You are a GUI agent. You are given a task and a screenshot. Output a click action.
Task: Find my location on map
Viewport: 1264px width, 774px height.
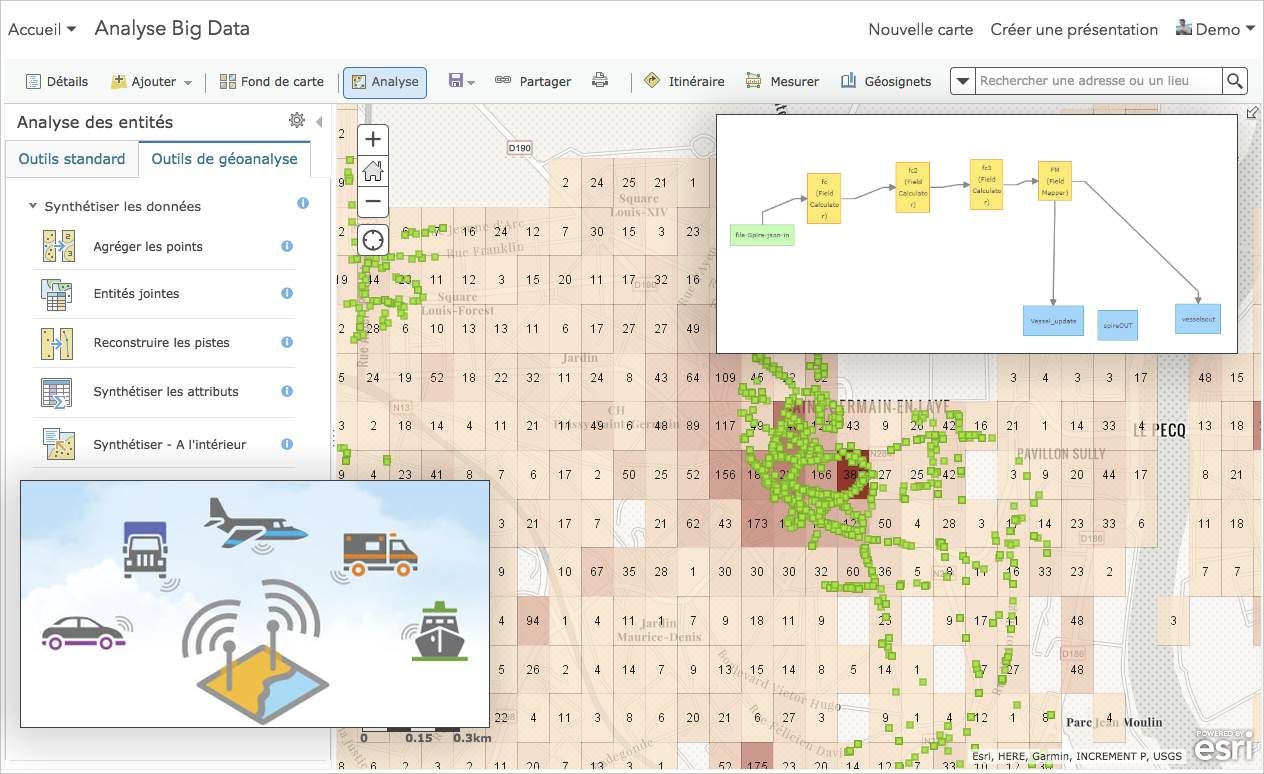[373, 240]
